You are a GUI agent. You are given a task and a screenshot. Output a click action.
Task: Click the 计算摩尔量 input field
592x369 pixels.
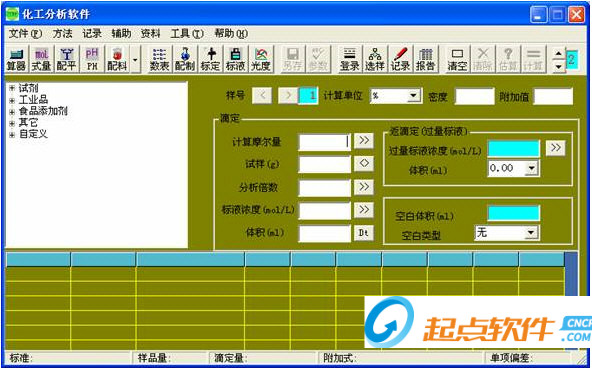click(x=325, y=142)
